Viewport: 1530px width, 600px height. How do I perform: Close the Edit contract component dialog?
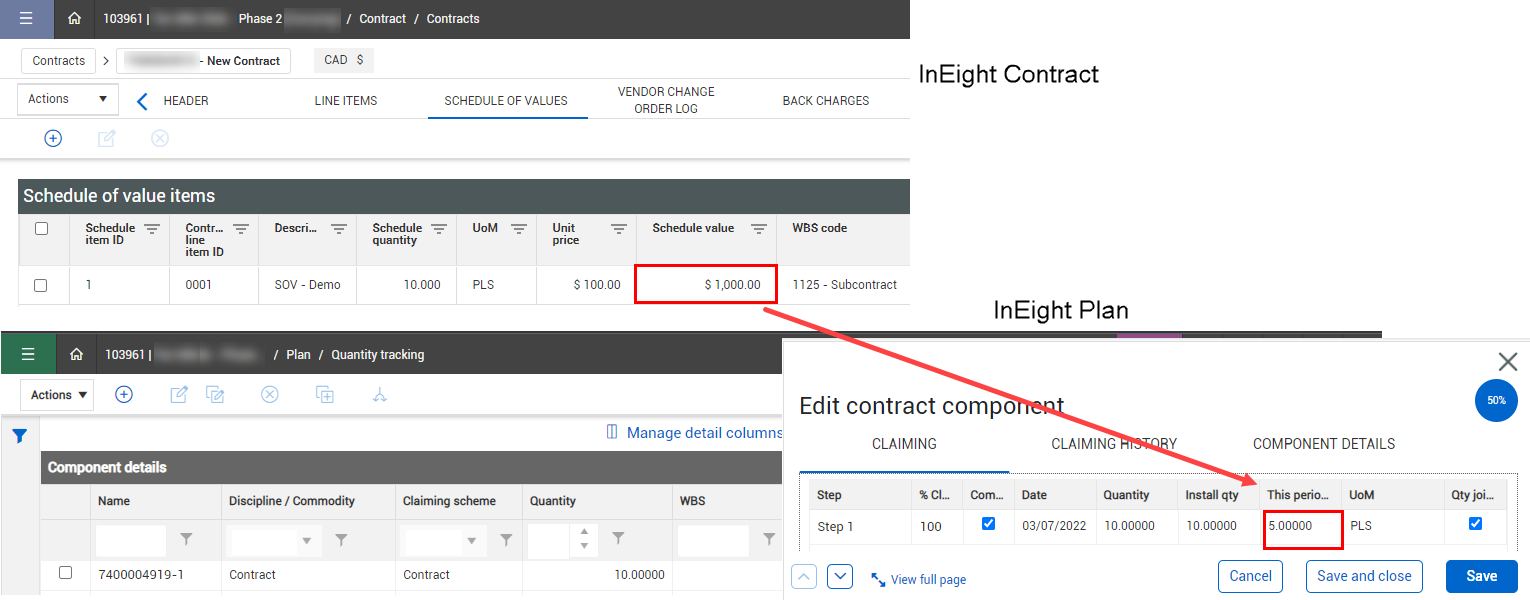pos(1508,362)
